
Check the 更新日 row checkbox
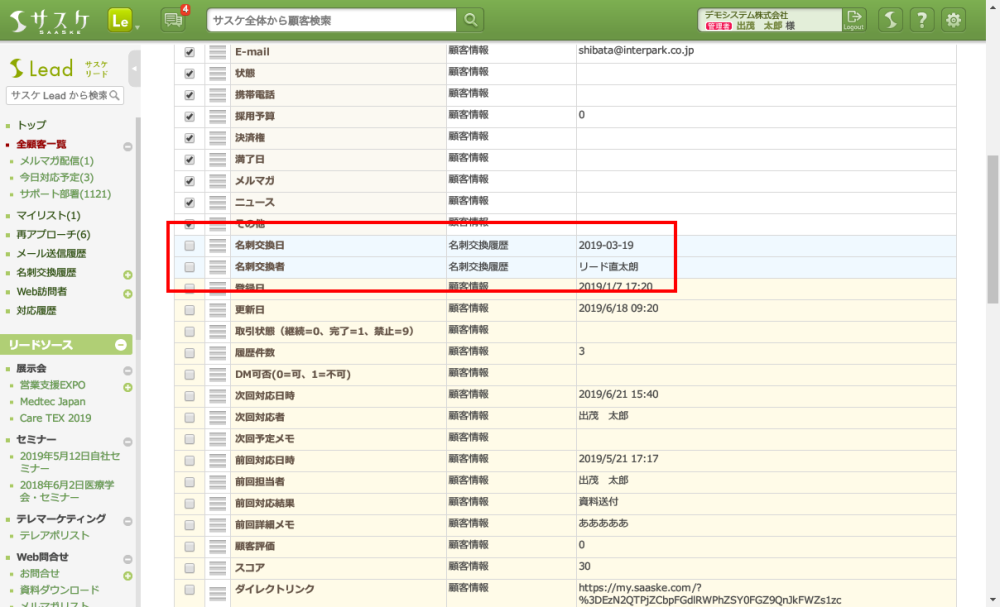(190, 310)
